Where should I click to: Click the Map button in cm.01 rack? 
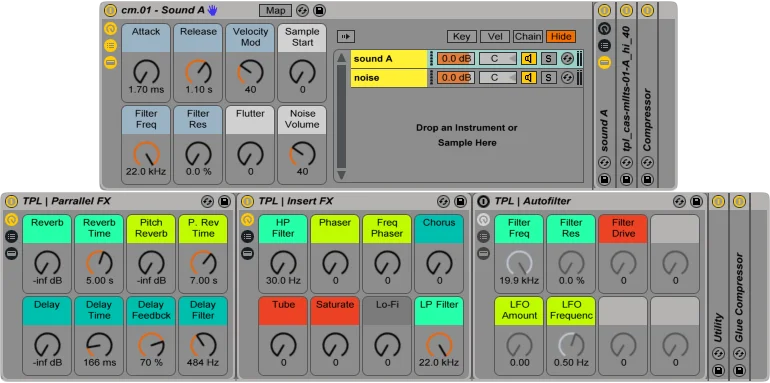(x=275, y=10)
